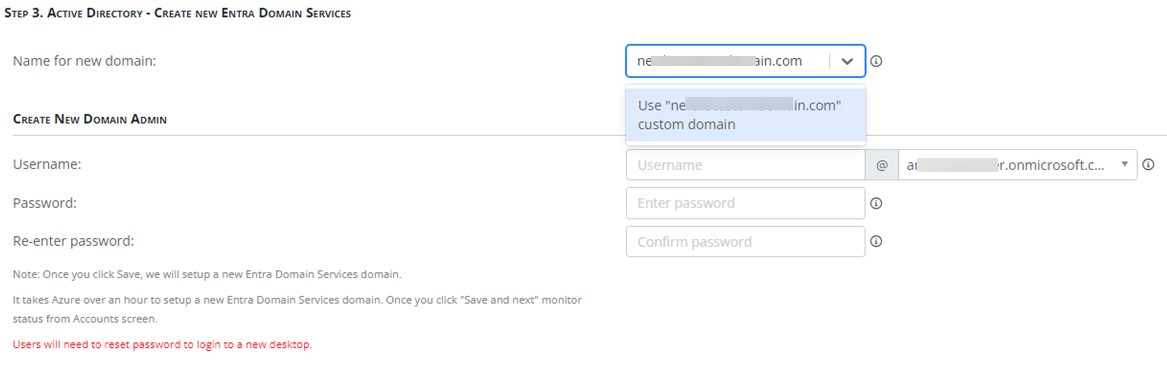Click the "Password:" label text

pyautogui.click(x=45, y=203)
